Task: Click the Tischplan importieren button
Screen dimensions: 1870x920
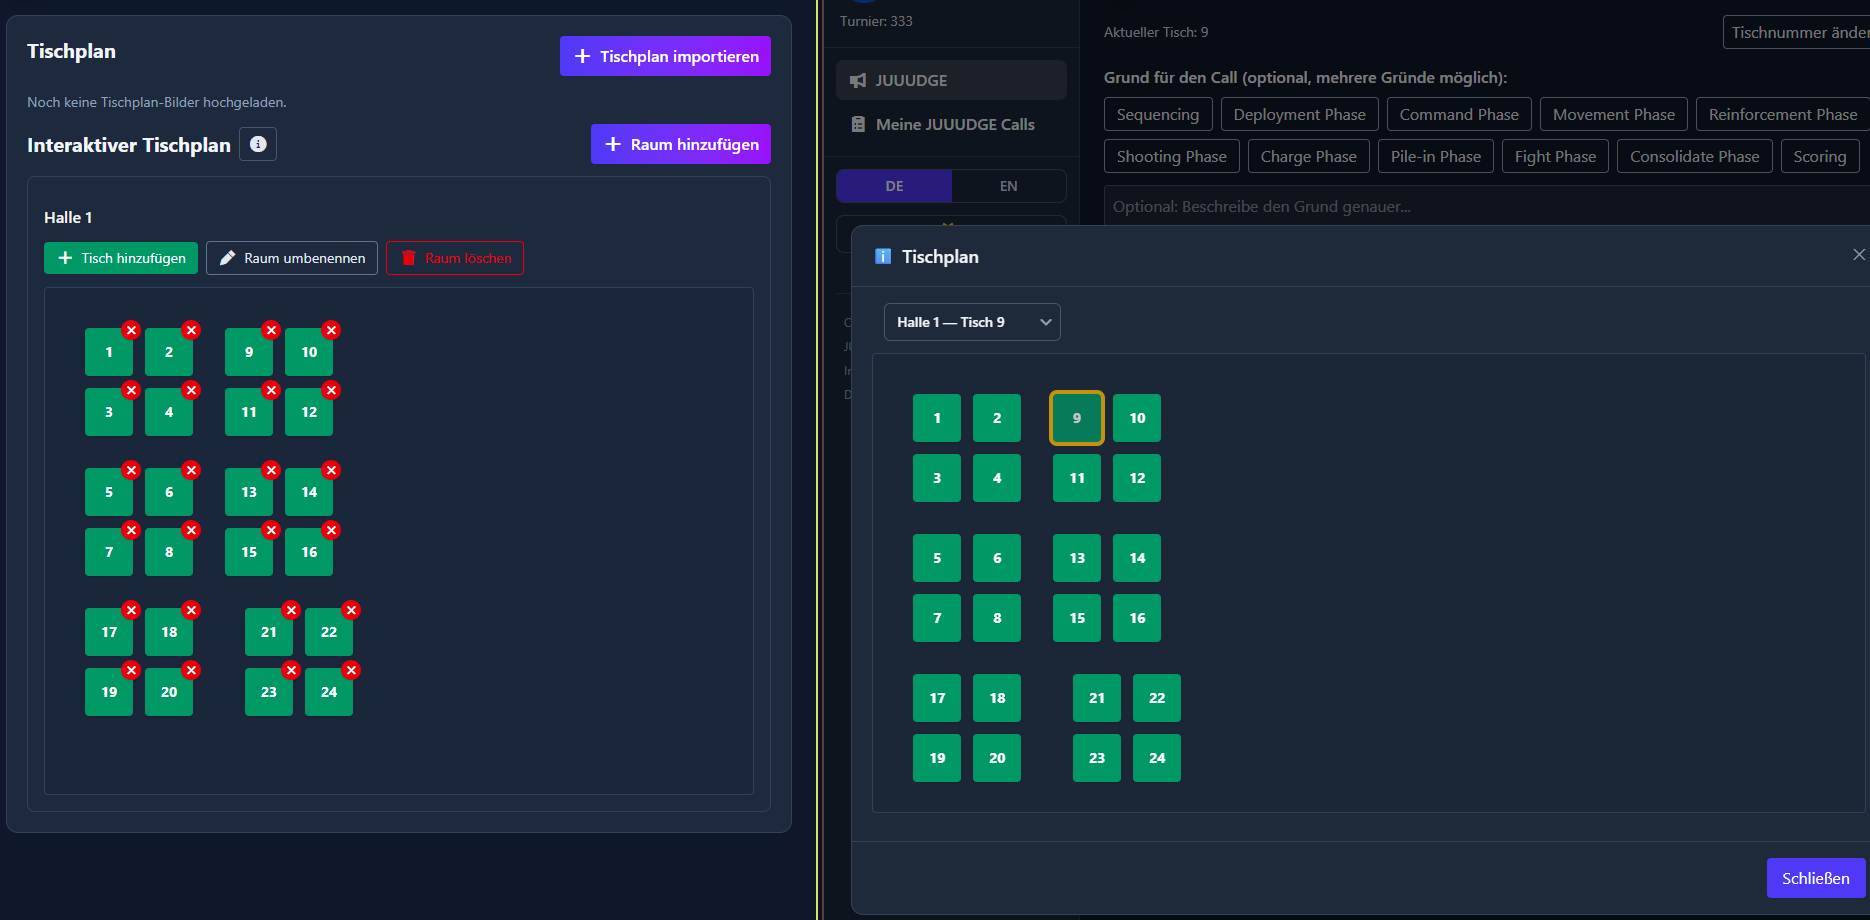Action: (665, 56)
